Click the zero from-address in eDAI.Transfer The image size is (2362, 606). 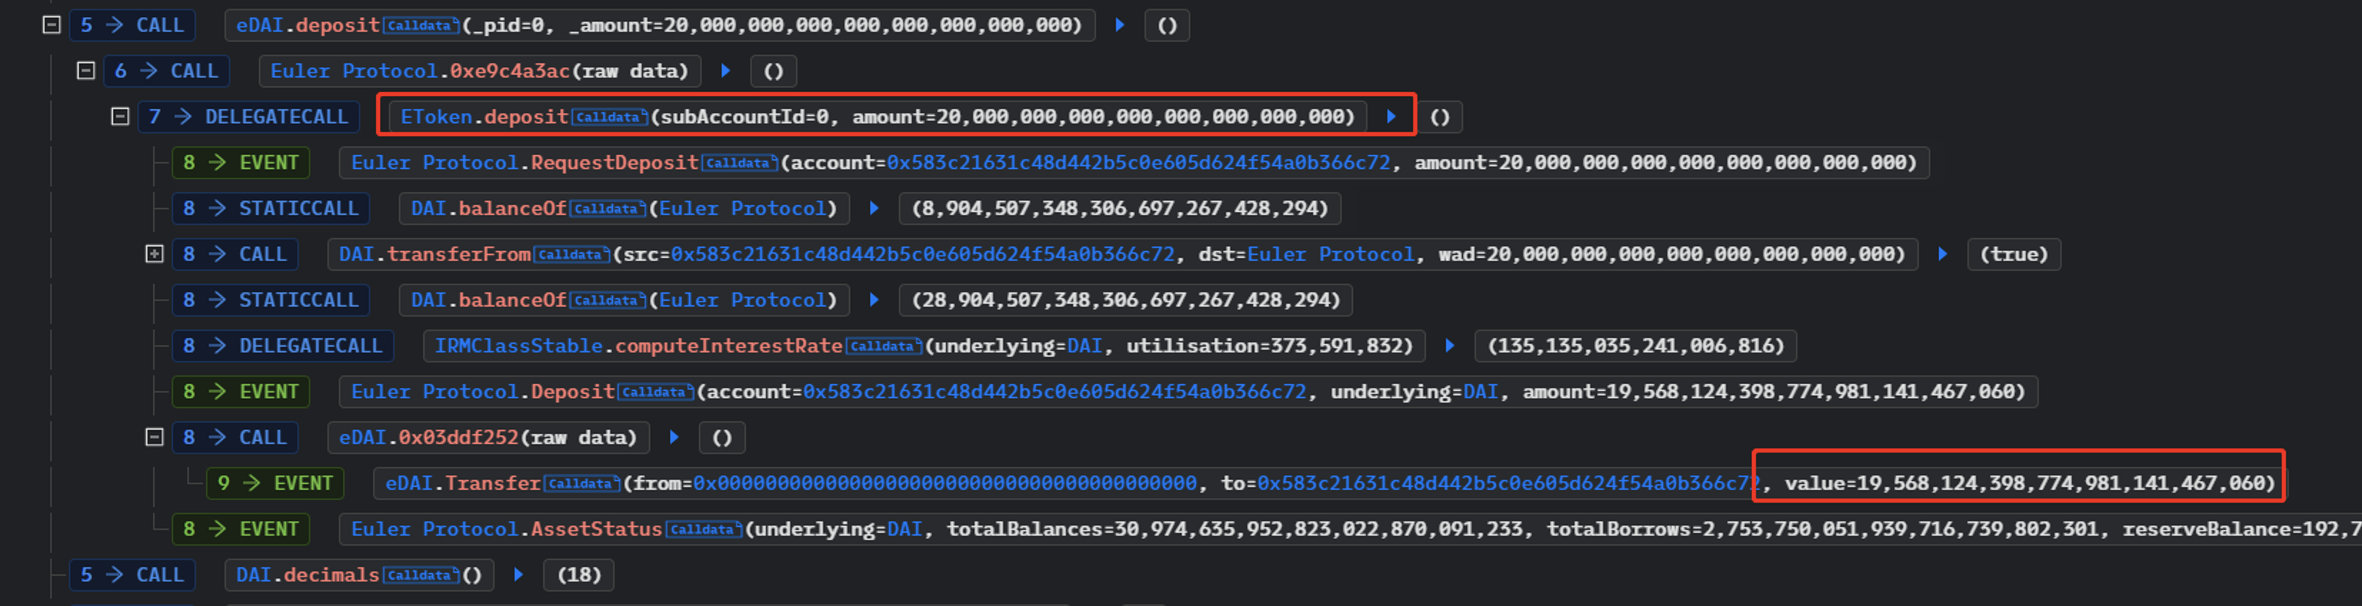(944, 484)
